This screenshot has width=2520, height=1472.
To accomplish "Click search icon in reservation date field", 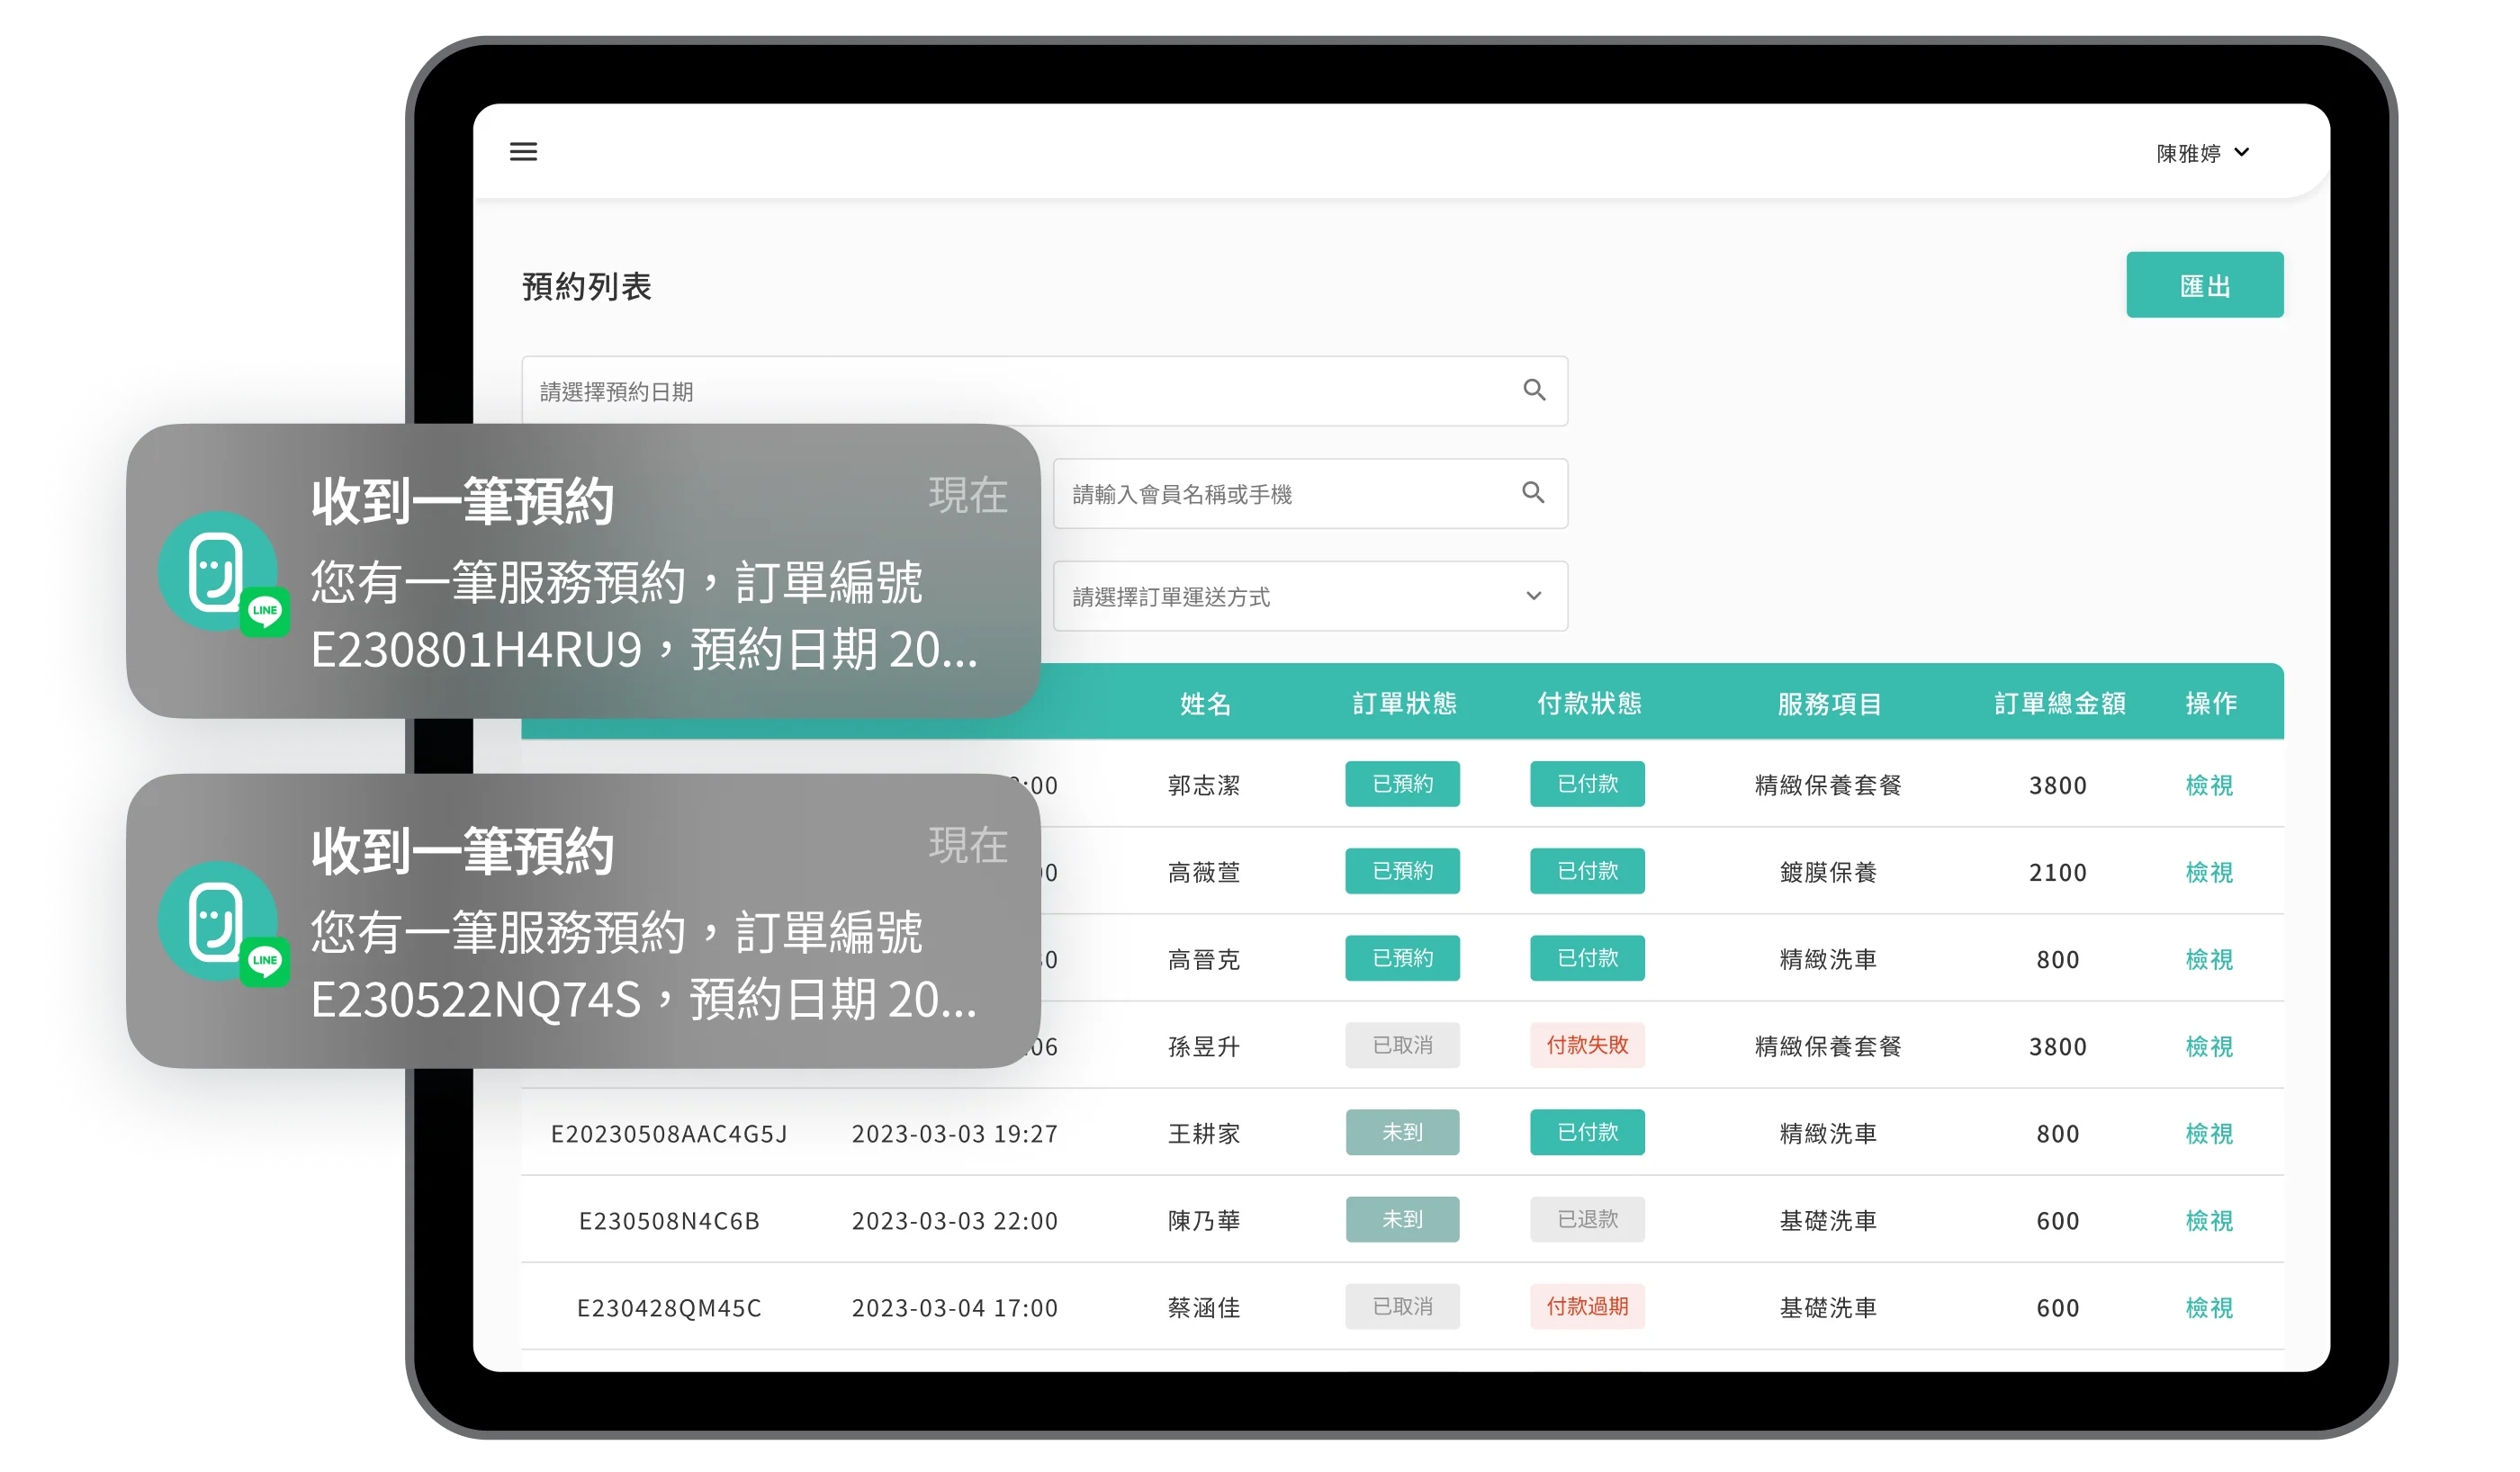I will [1533, 390].
